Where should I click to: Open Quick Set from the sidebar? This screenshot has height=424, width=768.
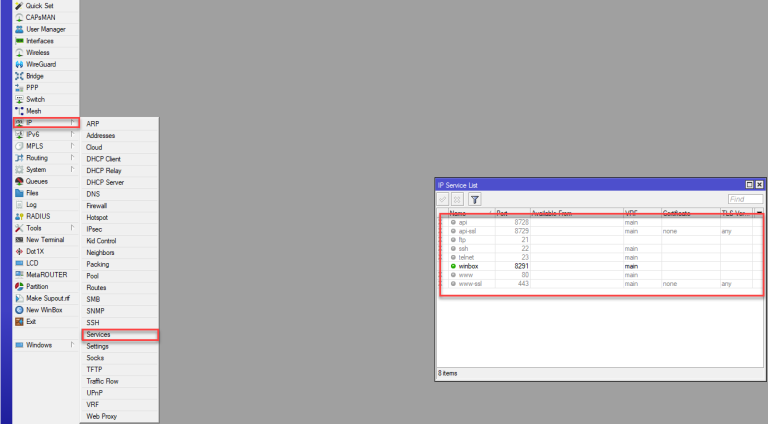point(40,6)
